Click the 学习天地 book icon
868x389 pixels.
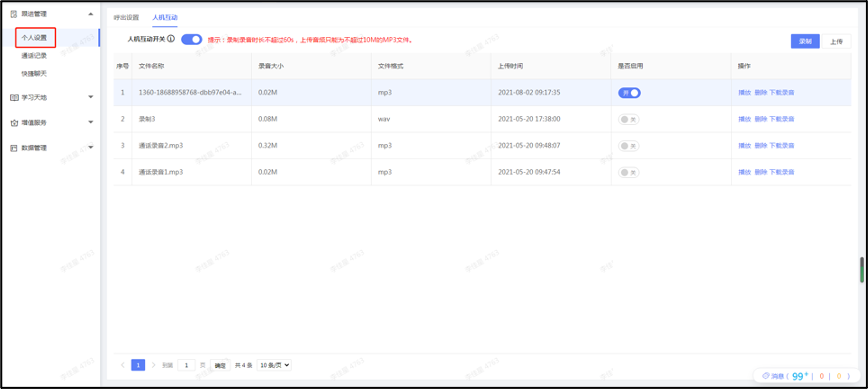coord(14,97)
